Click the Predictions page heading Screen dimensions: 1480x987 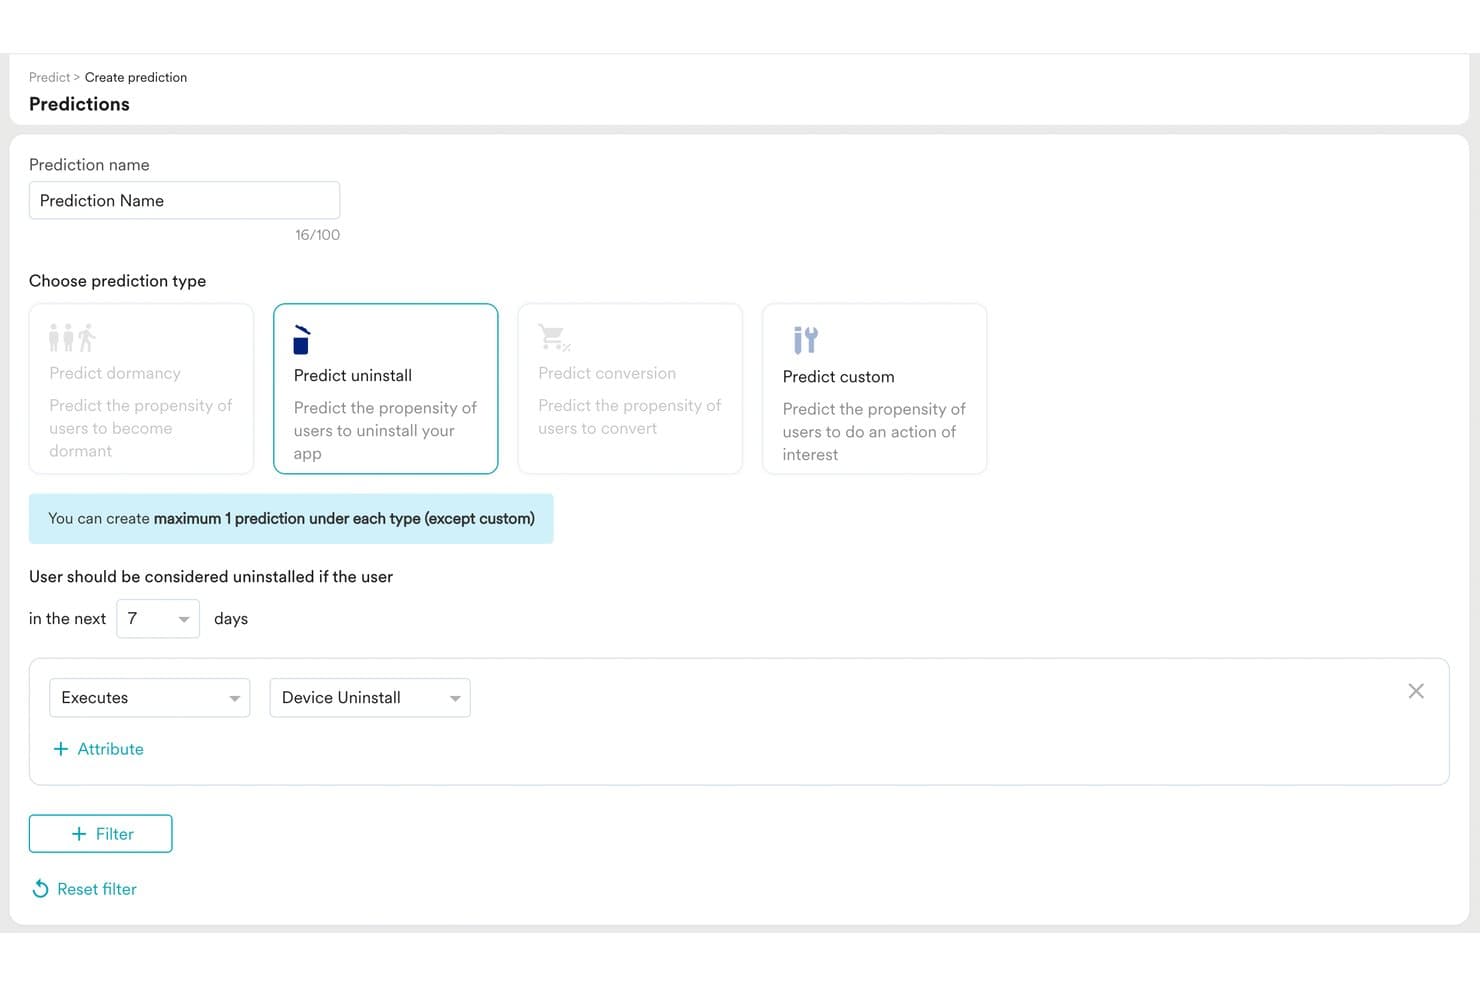pyautogui.click(x=79, y=104)
